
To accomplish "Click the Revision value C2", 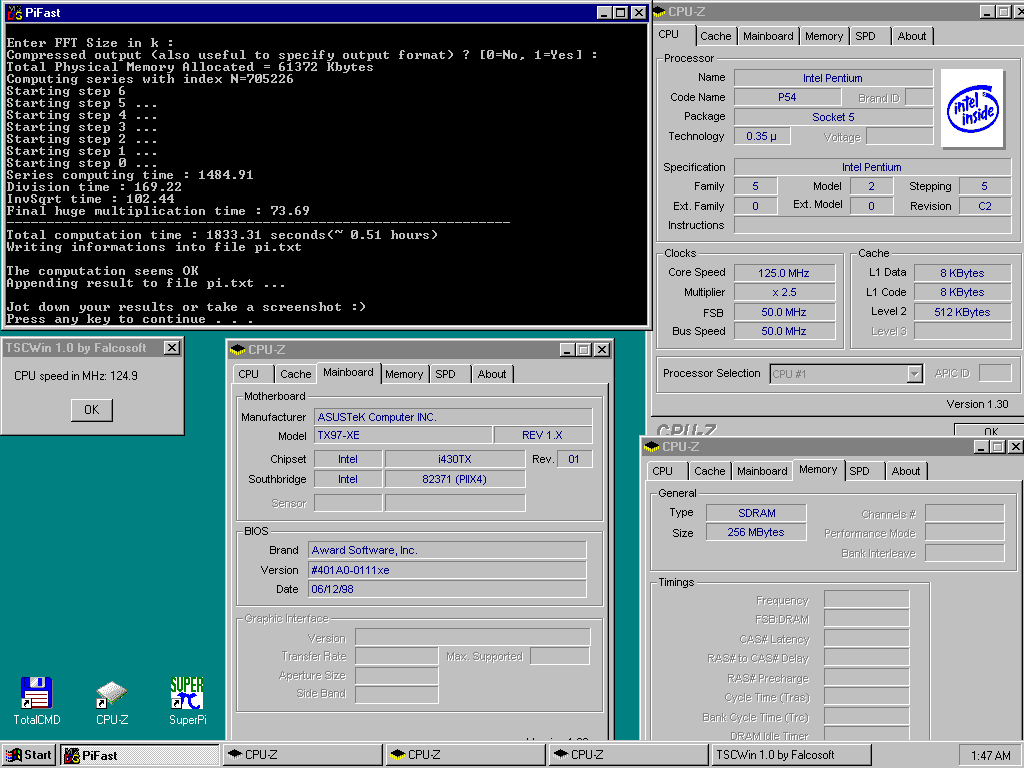I will 985,206.
